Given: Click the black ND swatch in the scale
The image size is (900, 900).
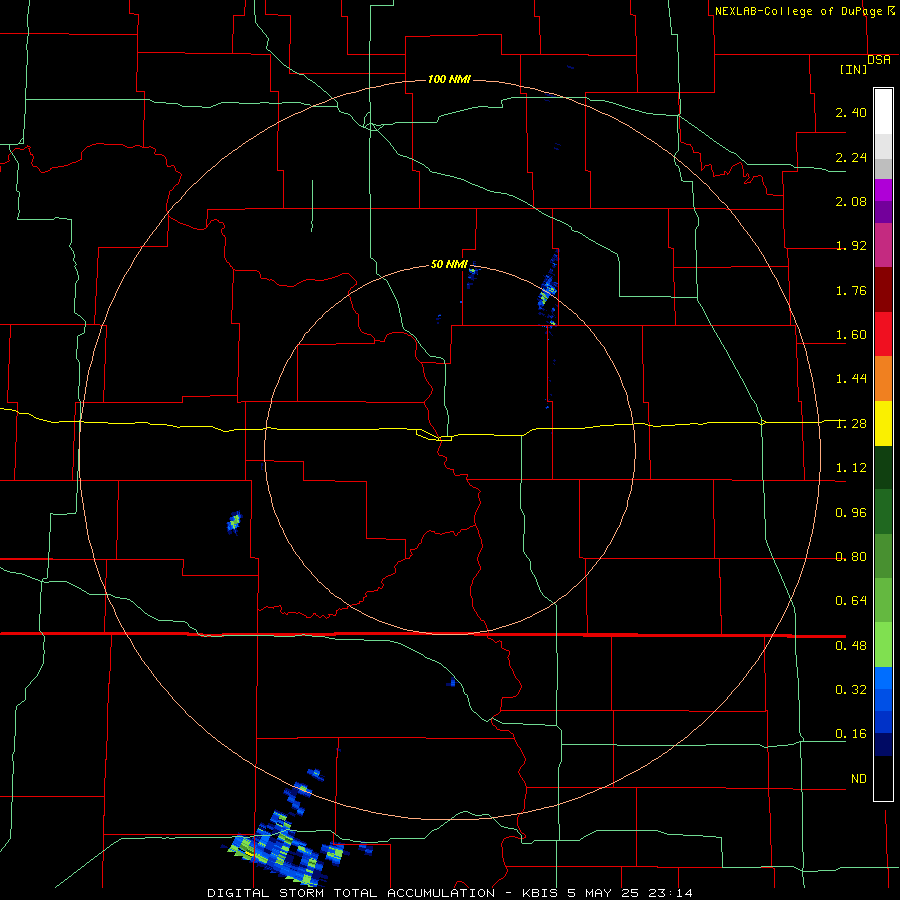Looking at the screenshot, I should pos(883,778).
